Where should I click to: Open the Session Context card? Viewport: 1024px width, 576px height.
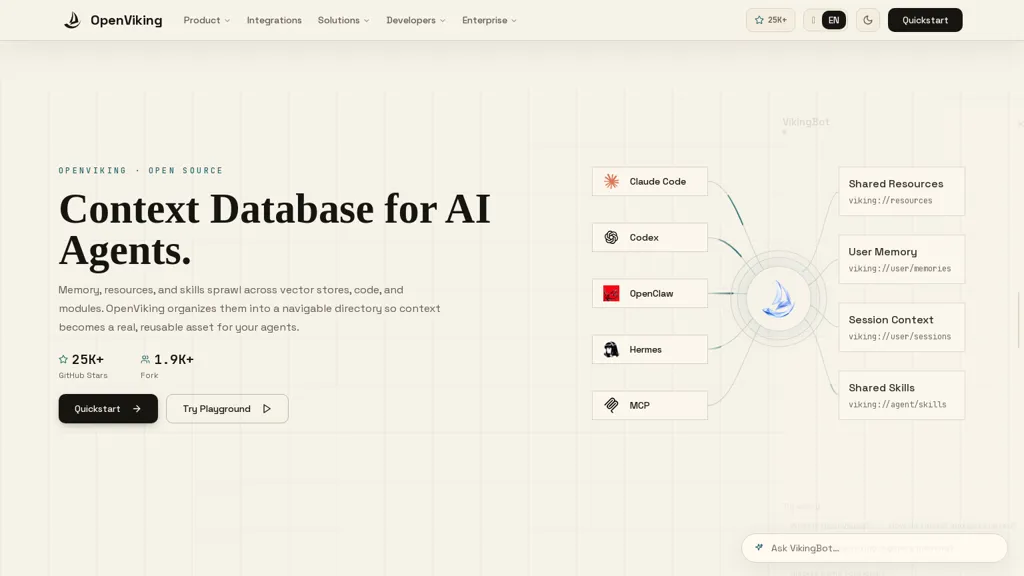click(x=901, y=327)
